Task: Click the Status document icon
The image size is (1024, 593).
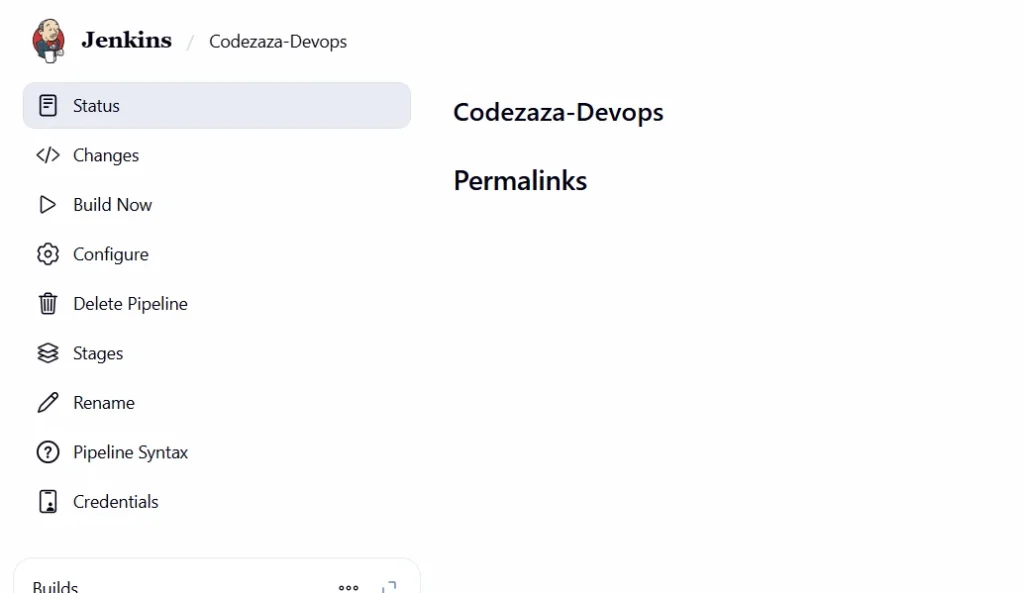Action: pyautogui.click(x=48, y=106)
